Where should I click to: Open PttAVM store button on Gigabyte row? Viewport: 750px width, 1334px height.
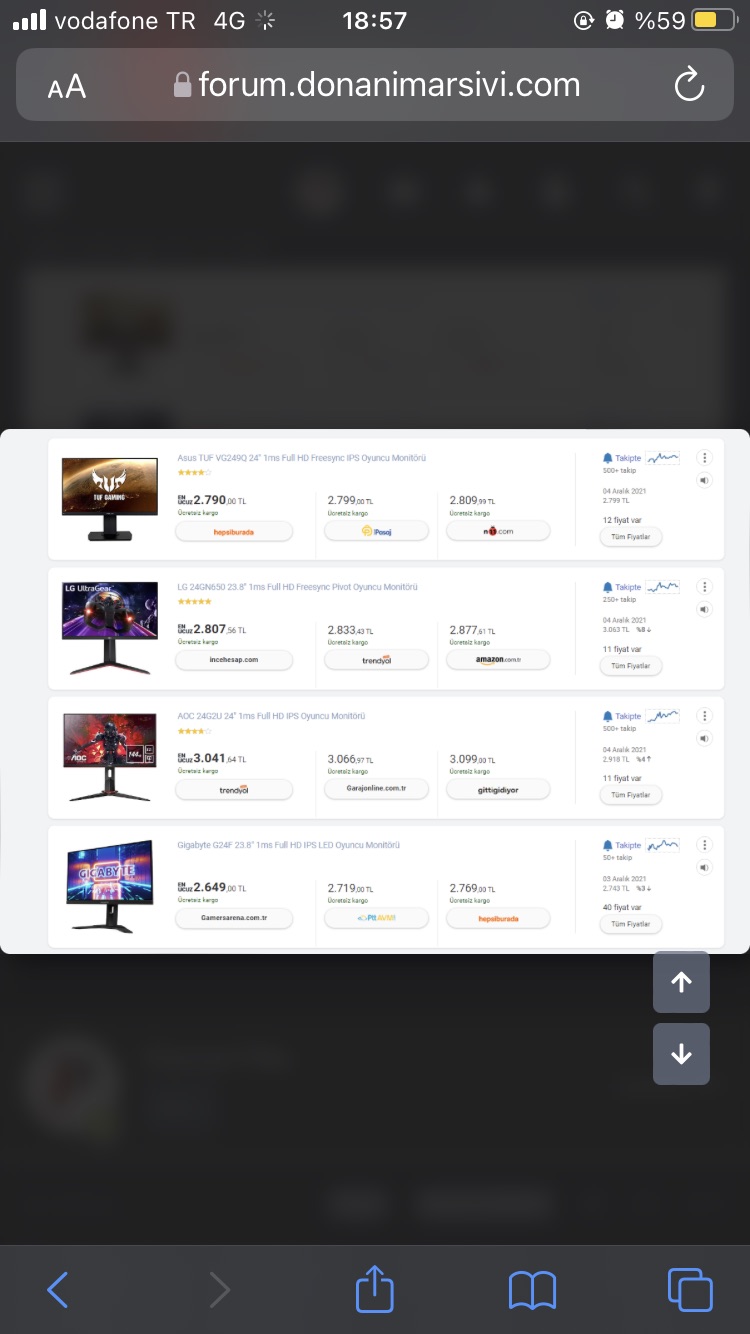(376, 918)
